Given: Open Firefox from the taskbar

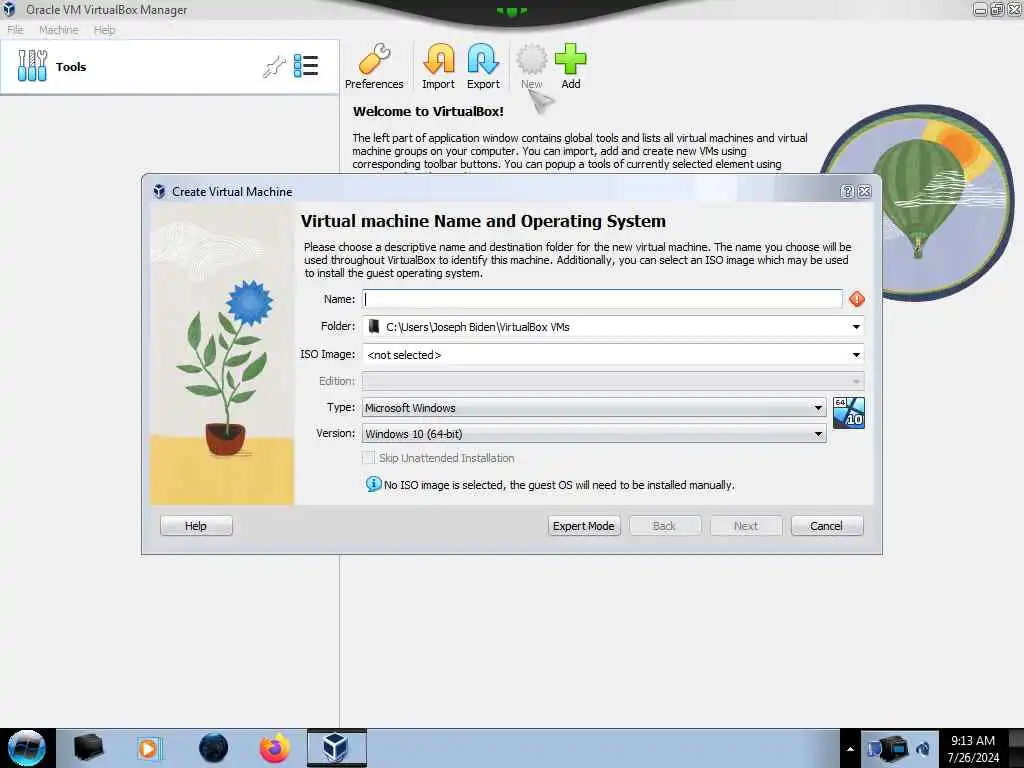Looking at the screenshot, I should point(274,748).
